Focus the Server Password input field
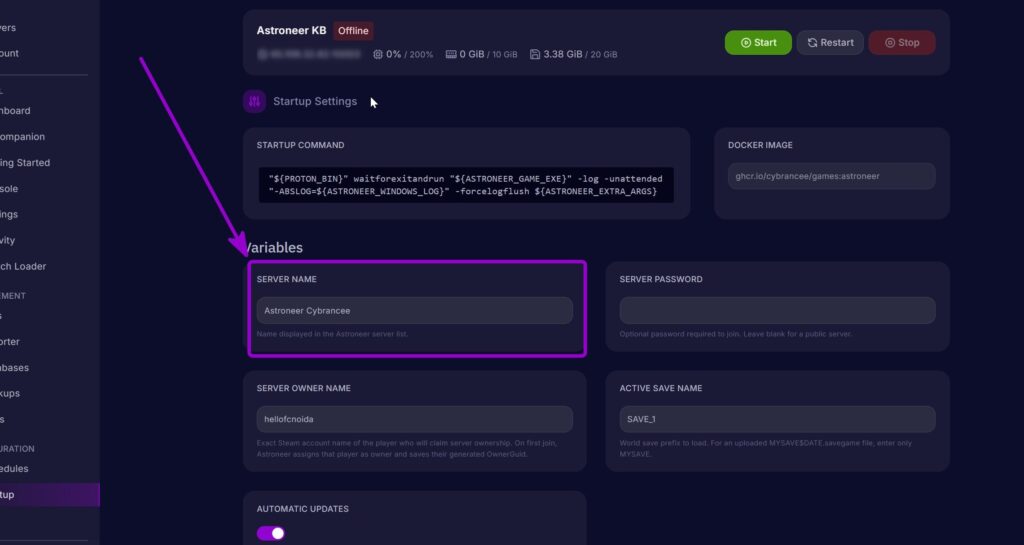Viewport: 1024px width, 545px height. tap(777, 311)
